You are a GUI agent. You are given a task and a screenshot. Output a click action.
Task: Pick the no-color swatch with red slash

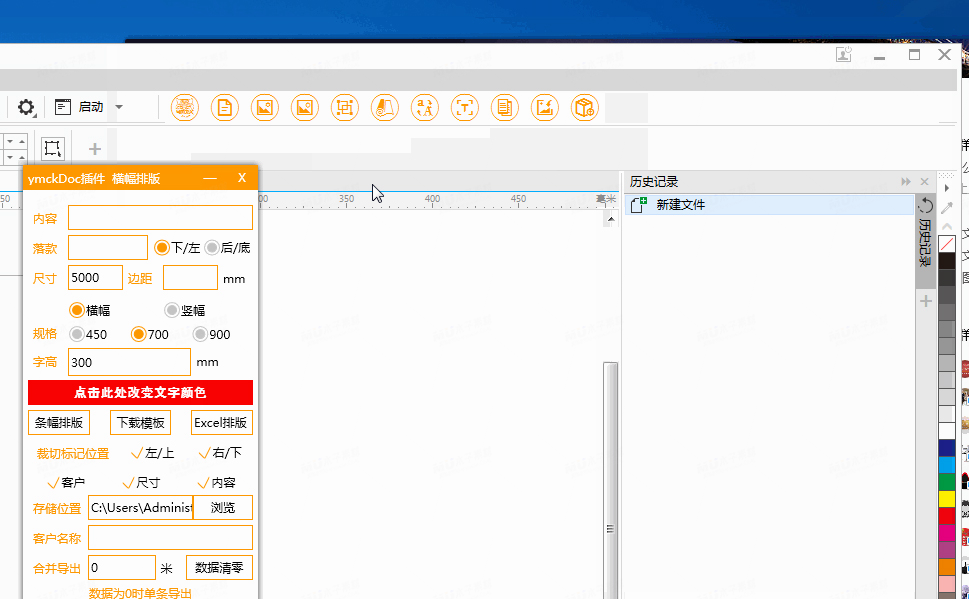click(x=947, y=244)
